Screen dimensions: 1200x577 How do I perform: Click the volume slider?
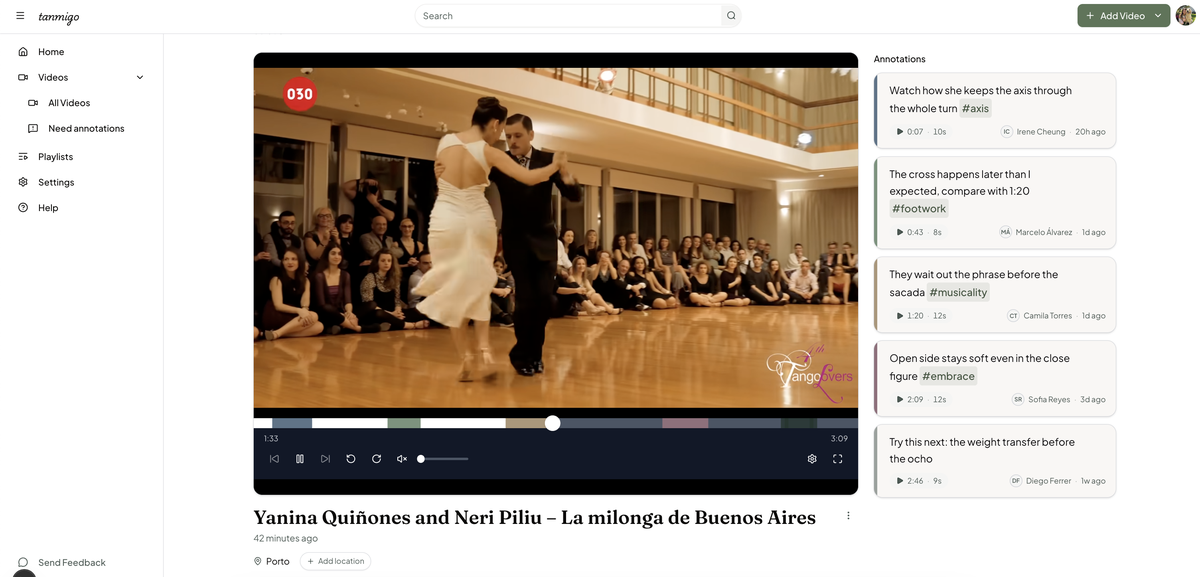(x=443, y=459)
